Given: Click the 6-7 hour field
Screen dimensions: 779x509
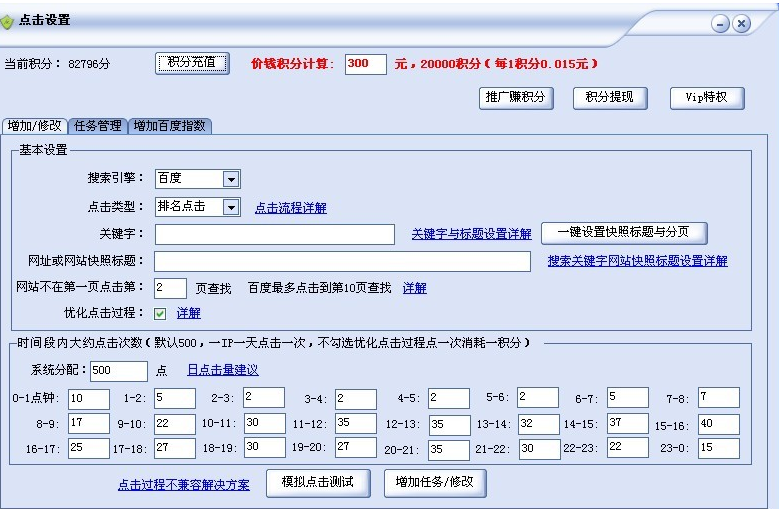Looking at the screenshot, I should (x=628, y=397).
